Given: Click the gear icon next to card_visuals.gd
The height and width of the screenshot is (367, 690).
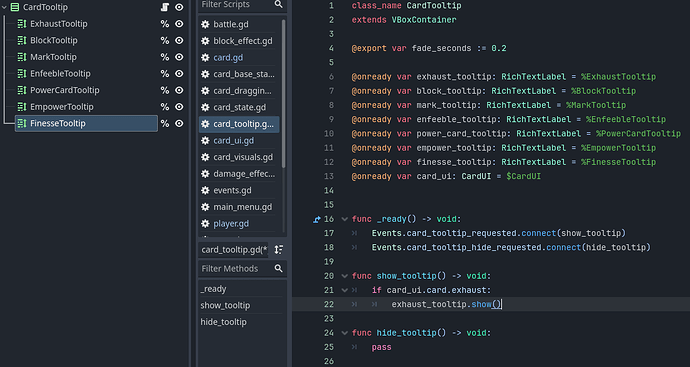Looking at the screenshot, I should coord(205,157).
